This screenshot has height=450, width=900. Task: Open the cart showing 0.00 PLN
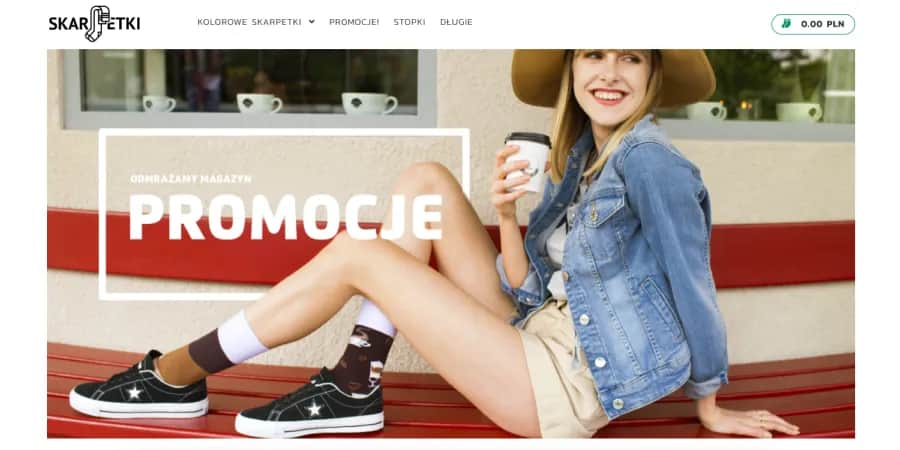pos(813,24)
